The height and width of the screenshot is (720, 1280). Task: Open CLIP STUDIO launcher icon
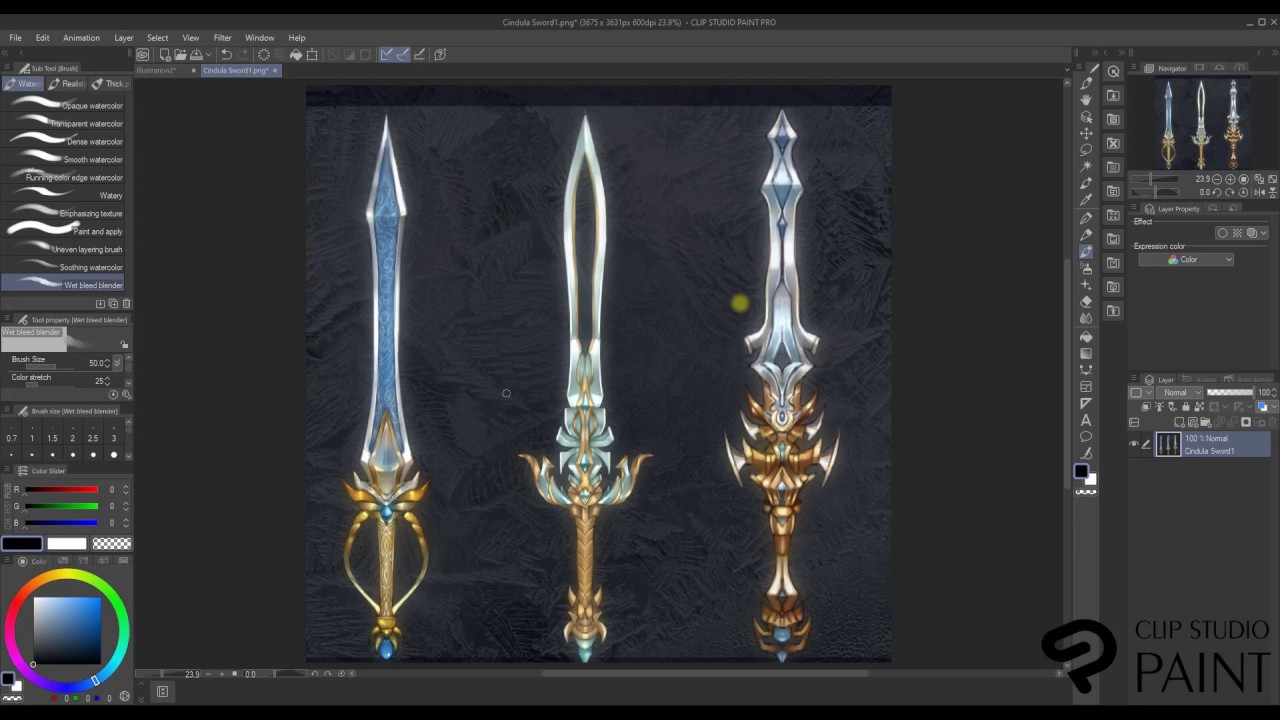coord(142,54)
